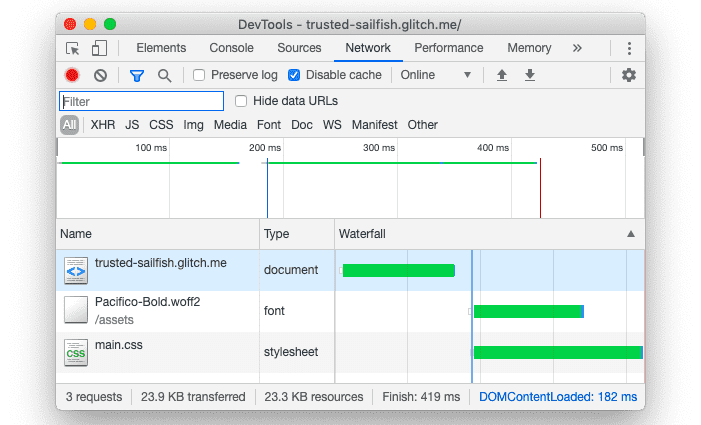The width and height of the screenshot is (701, 425).
Task: Switch to the Elements tab
Action: tap(161, 48)
